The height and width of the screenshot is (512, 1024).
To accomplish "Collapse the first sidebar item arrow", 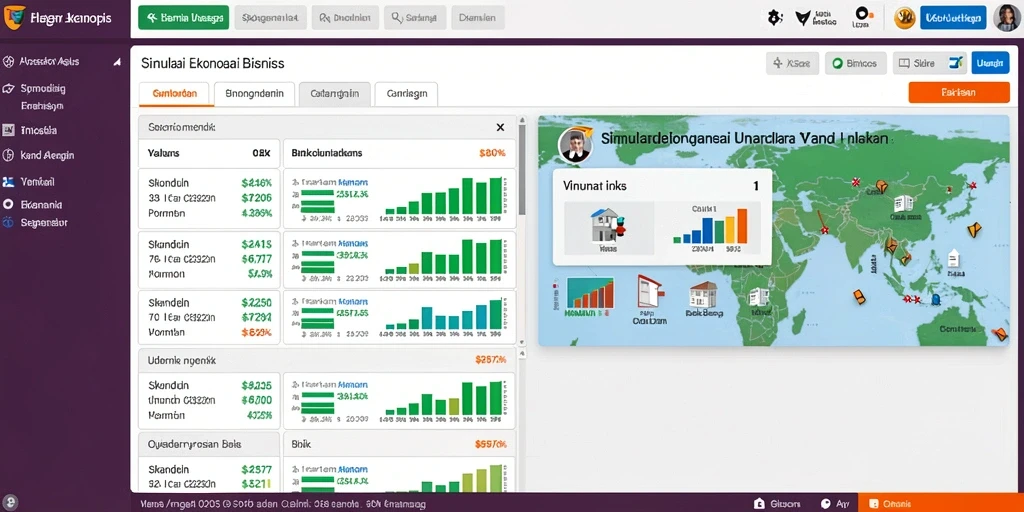I will point(117,62).
